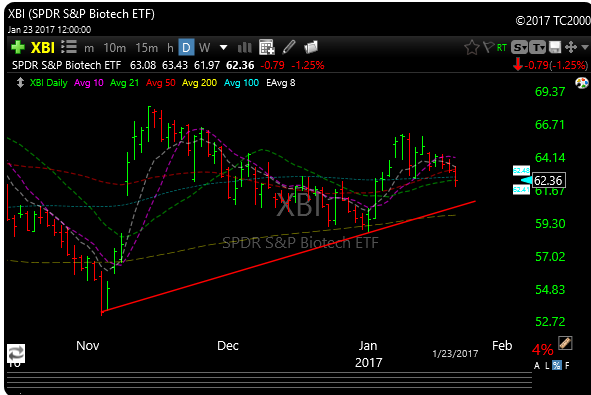591x395 pixels.
Task: Click the Jan 2017 axis label
Action: pos(368,354)
